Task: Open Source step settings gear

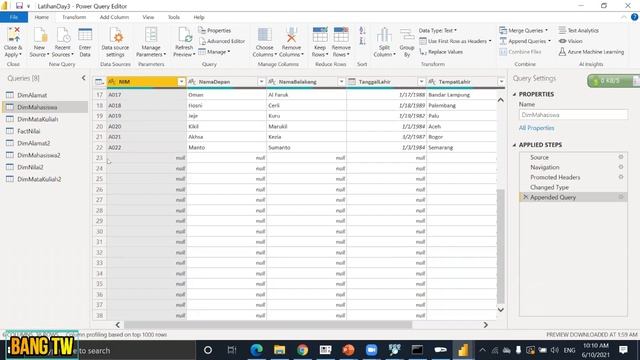Action: tap(621, 157)
